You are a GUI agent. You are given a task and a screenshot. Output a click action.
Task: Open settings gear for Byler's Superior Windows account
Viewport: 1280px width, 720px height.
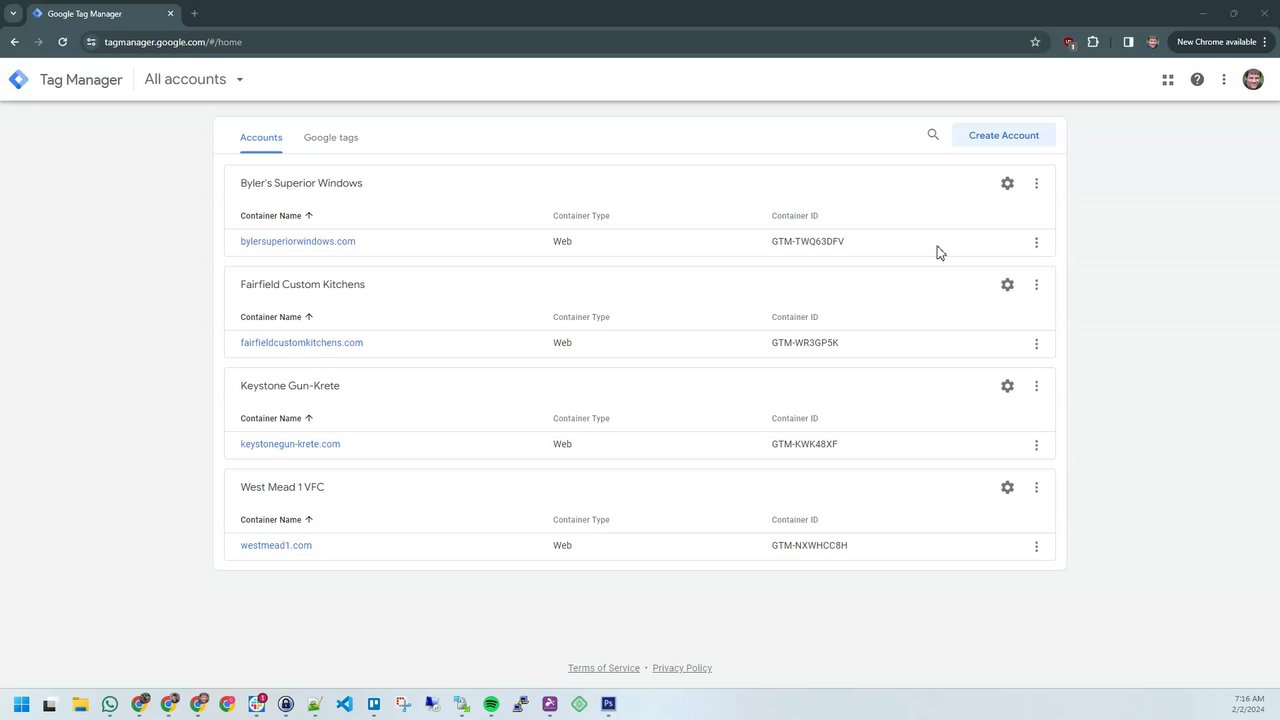[x=1007, y=183]
